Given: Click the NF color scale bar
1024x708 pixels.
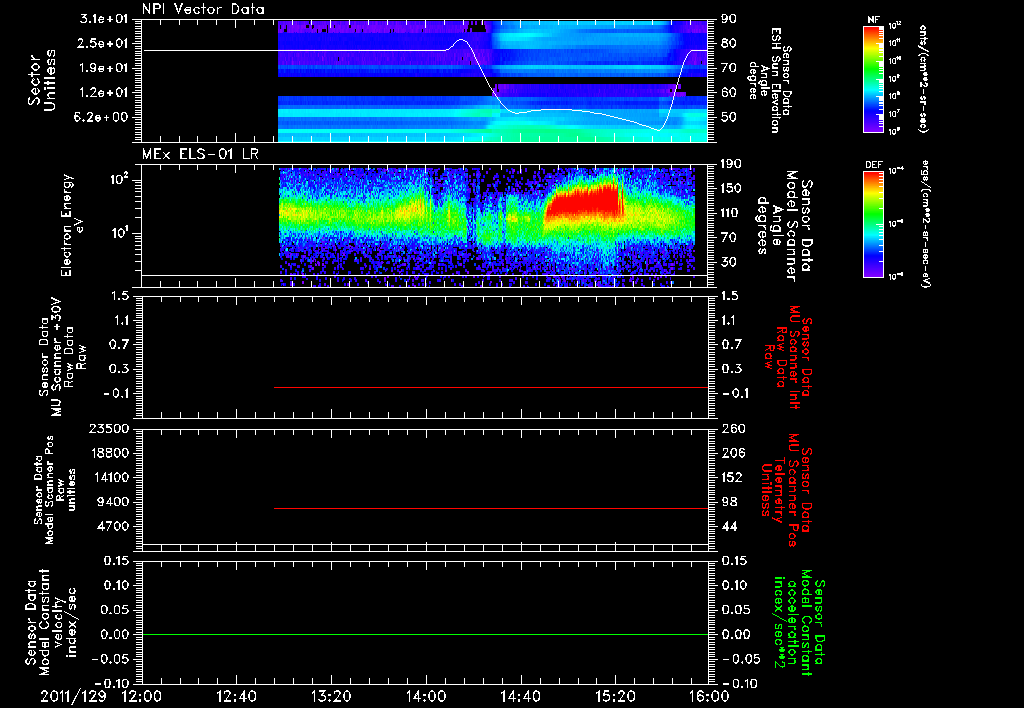Looking at the screenshot, I should pos(874,79).
